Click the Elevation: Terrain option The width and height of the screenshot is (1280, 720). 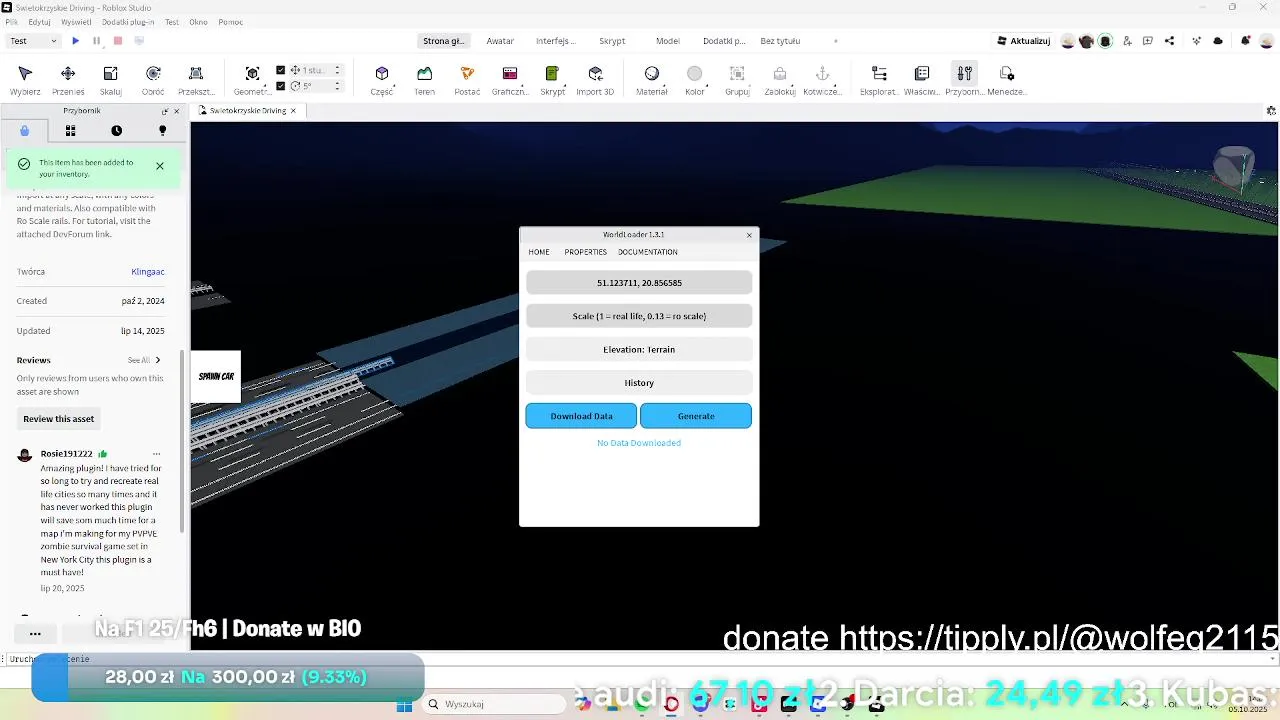[x=639, y=350]
